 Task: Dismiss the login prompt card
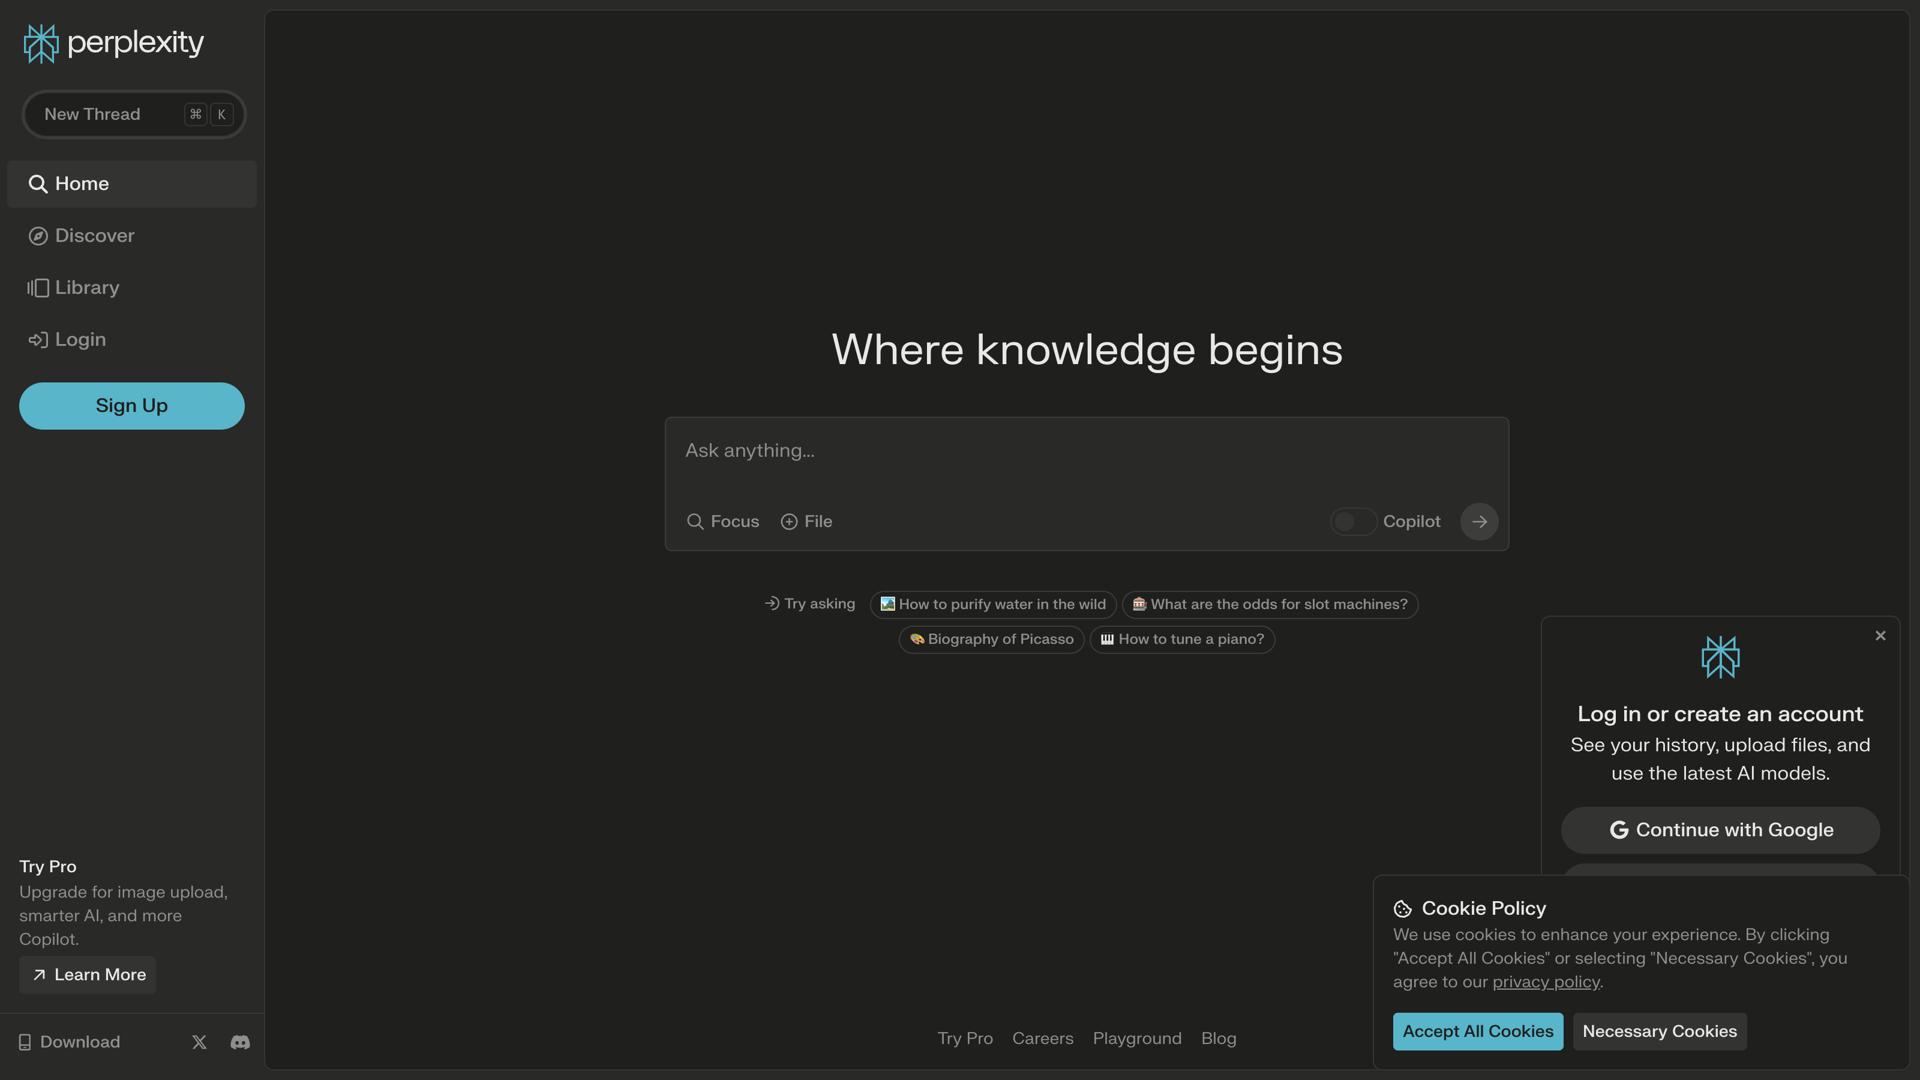[x=1879, y=636]
